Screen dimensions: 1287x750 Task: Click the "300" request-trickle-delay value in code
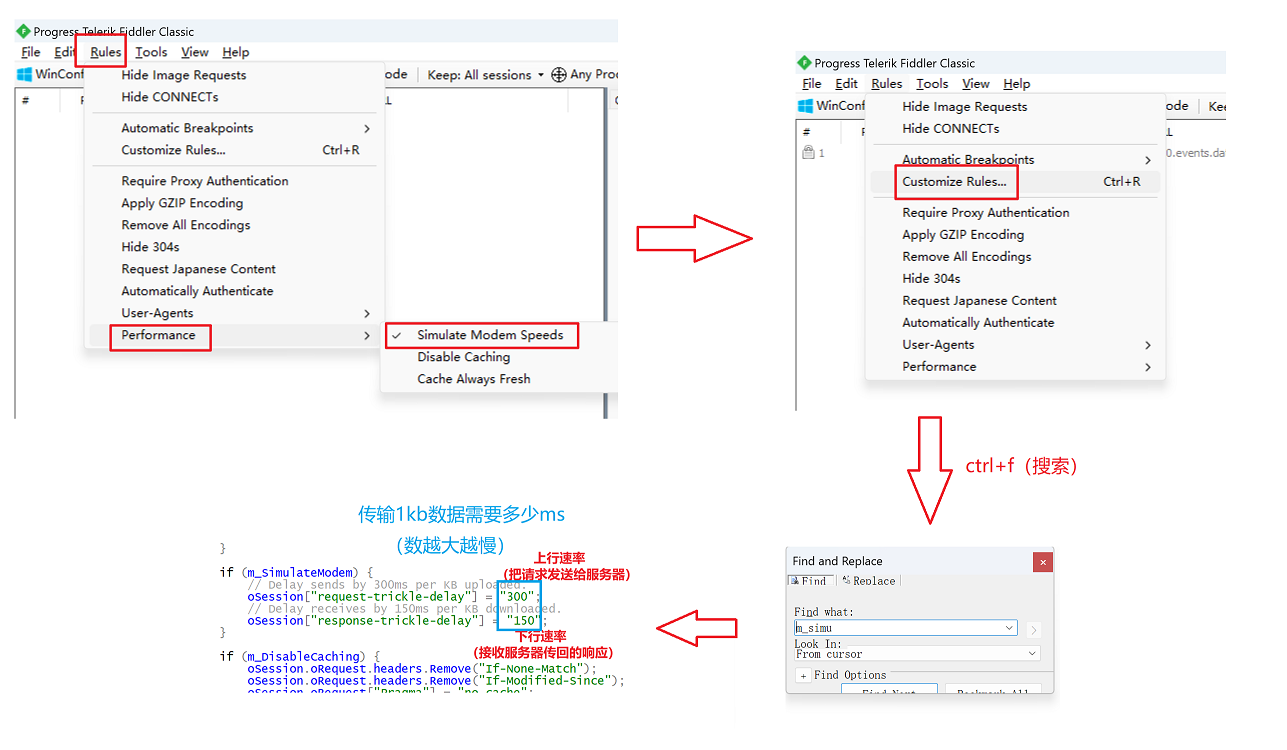(x=519, y=596)
